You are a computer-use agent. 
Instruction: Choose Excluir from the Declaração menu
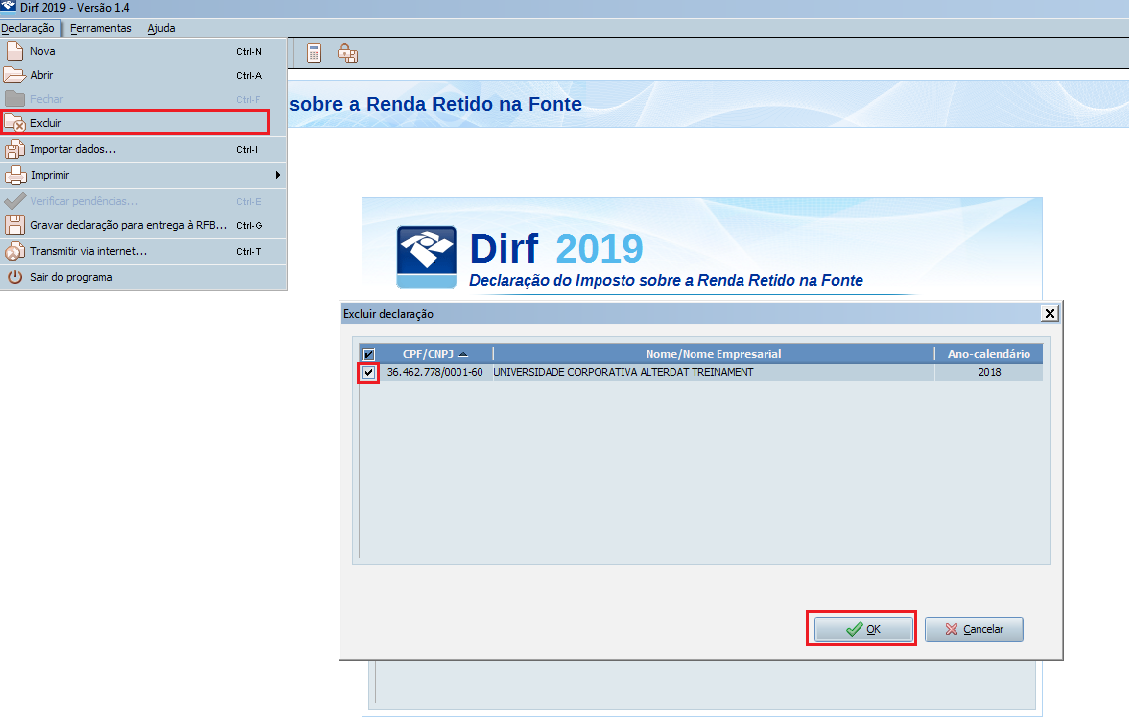[x=135, y=123]
